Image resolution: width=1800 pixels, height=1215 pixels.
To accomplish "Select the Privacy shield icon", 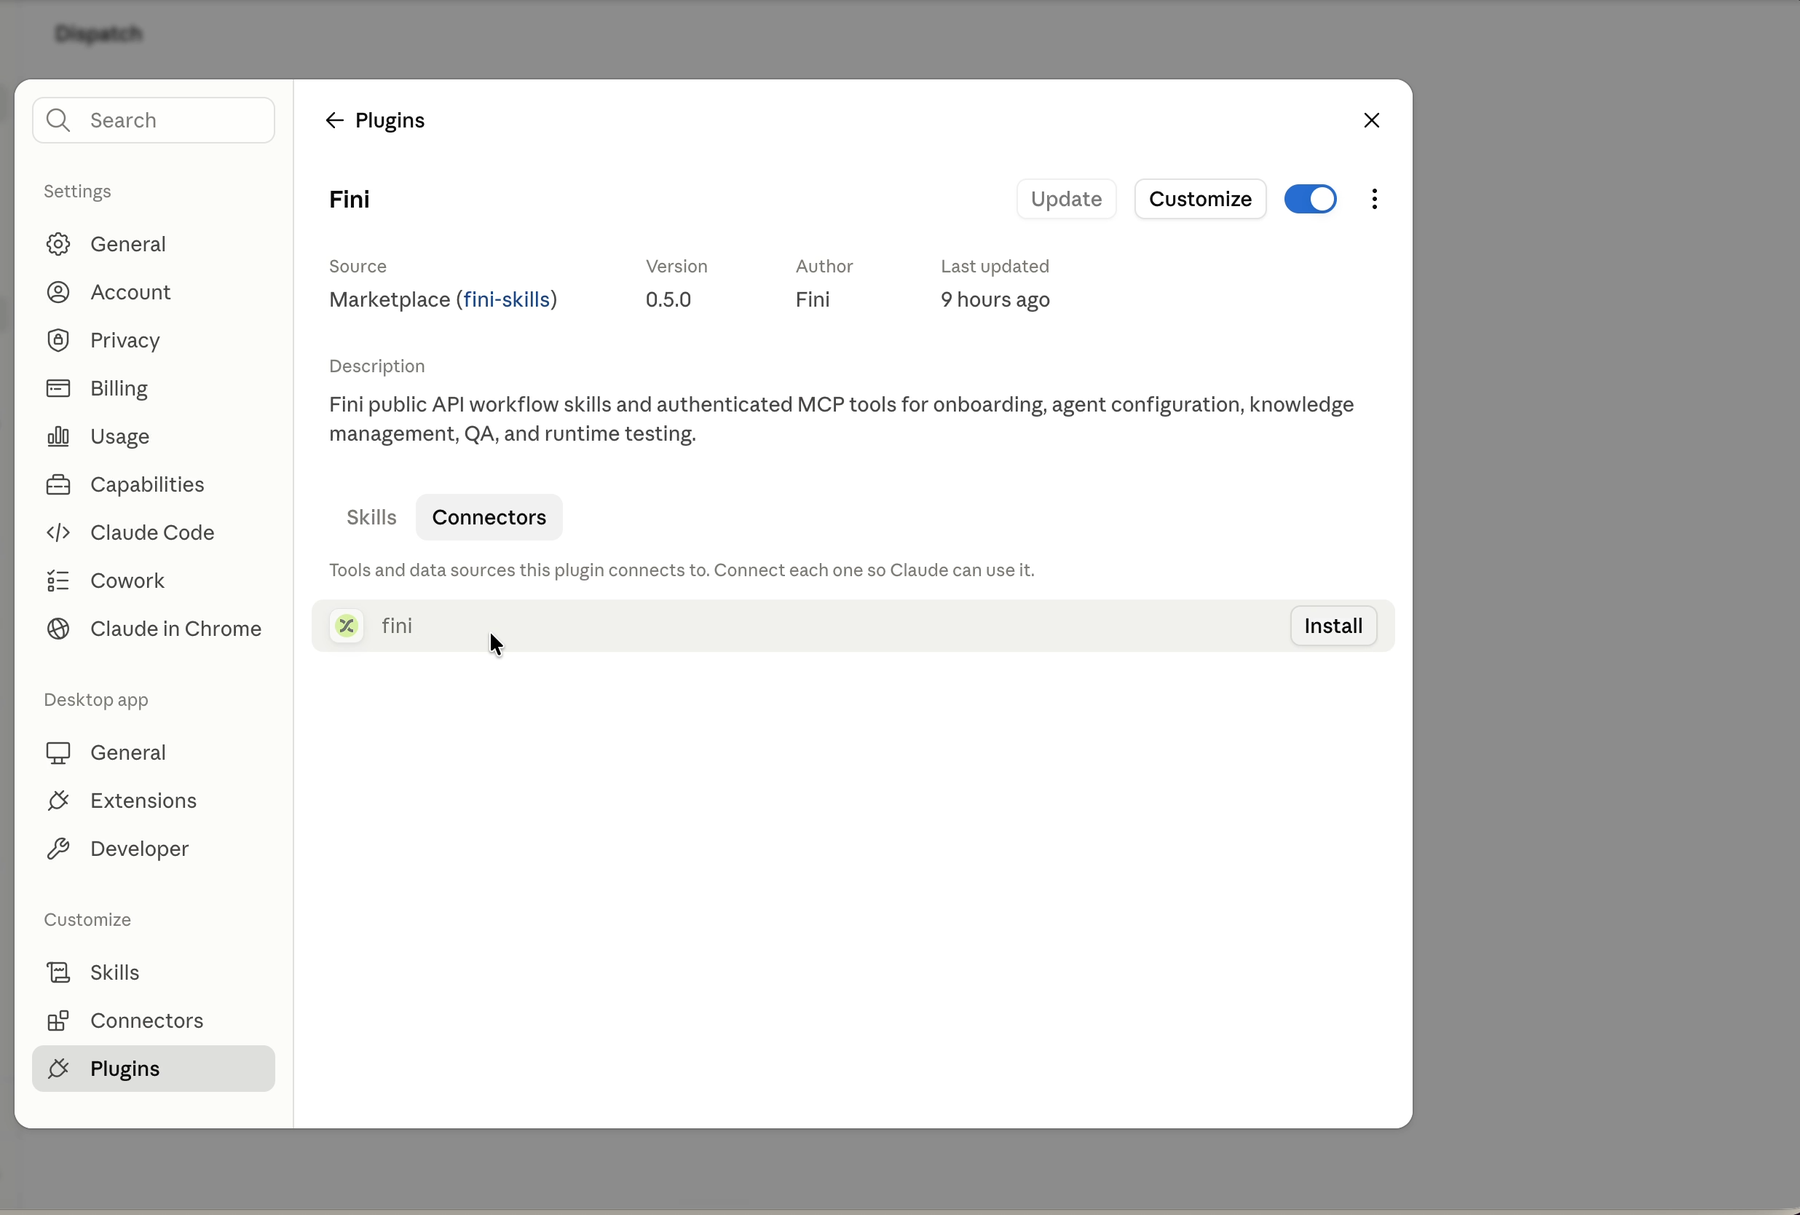I will coord(58,340).
